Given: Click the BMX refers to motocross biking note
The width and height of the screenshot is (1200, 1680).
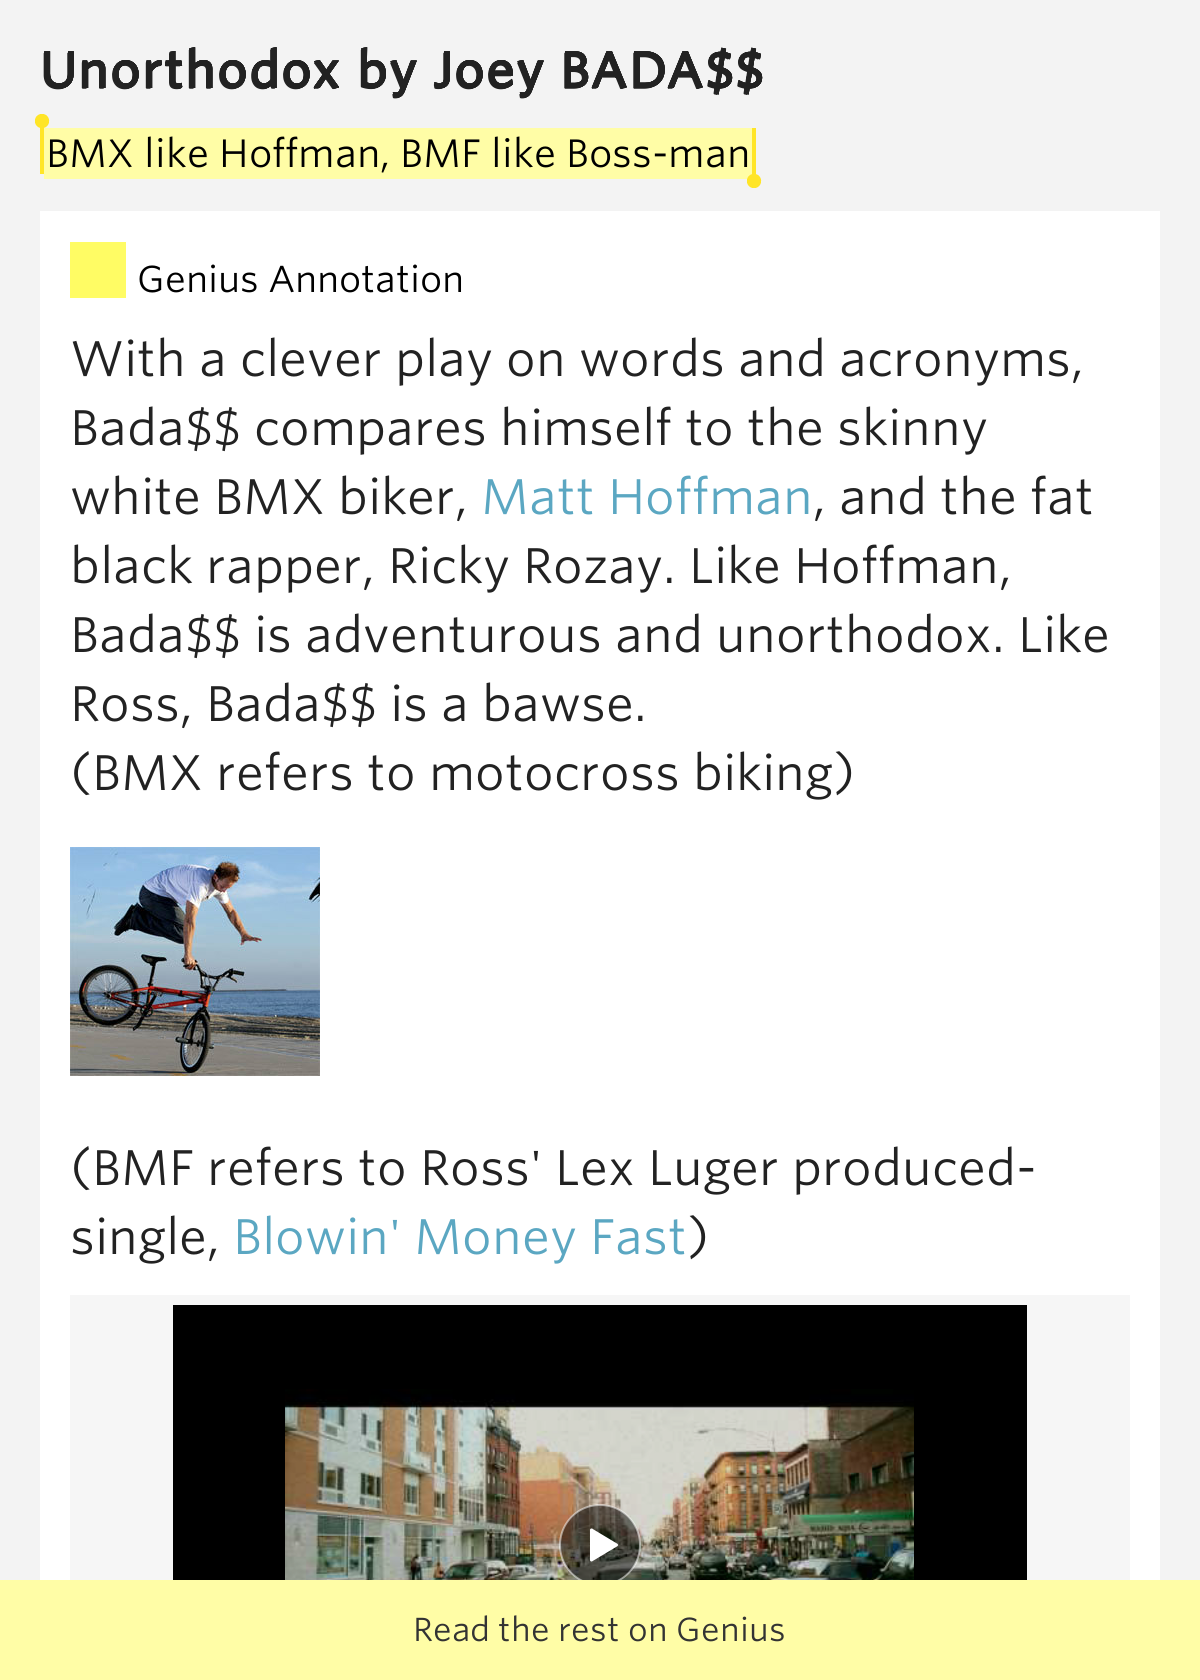Looking at the screenshot, I should (x=462, y=774).
